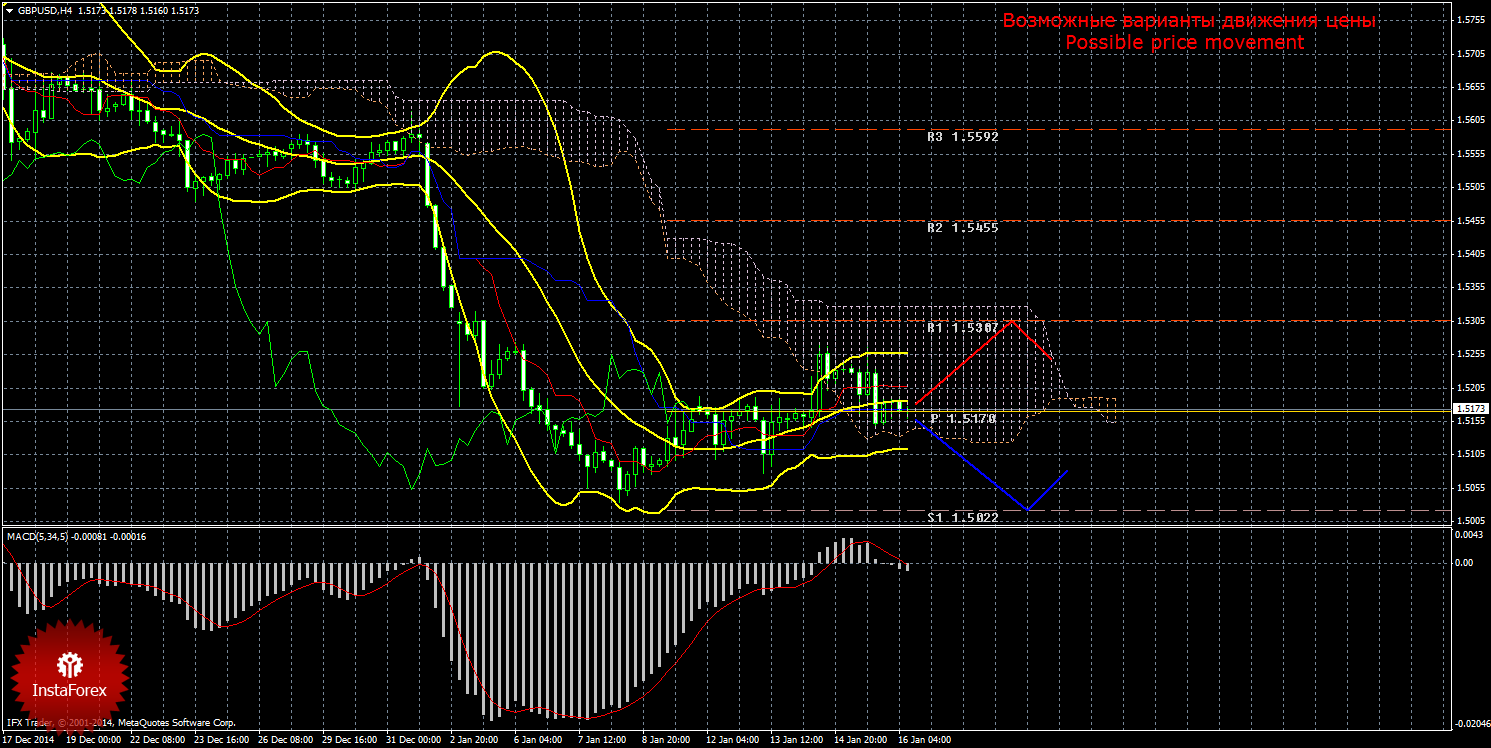Select the R2 1.5455 resistance label
Image resolution: width=1491 pixels, height=748 pixels.
pos(962,228)
